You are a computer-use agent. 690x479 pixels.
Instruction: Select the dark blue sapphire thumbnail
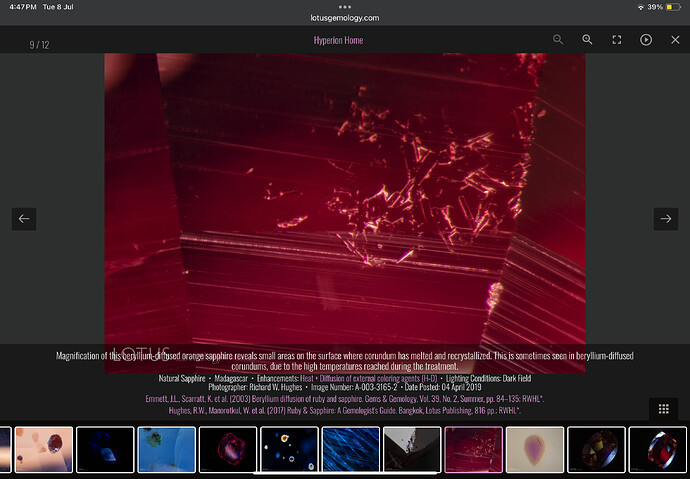(x=105, y=450)
